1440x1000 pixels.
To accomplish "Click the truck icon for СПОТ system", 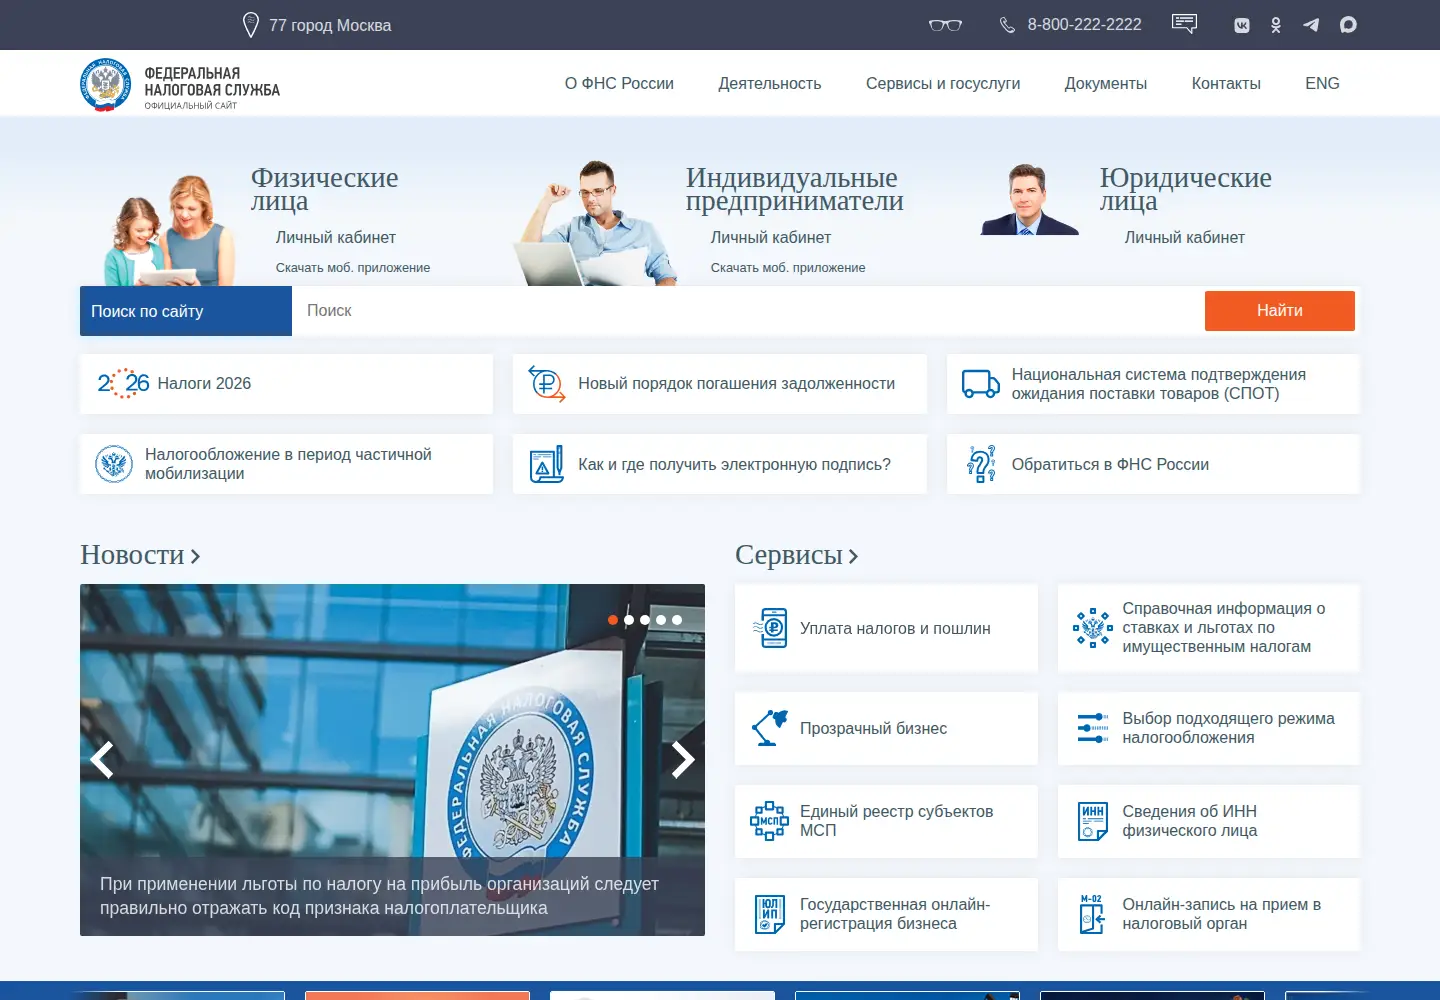I will [x=980, y=384].
